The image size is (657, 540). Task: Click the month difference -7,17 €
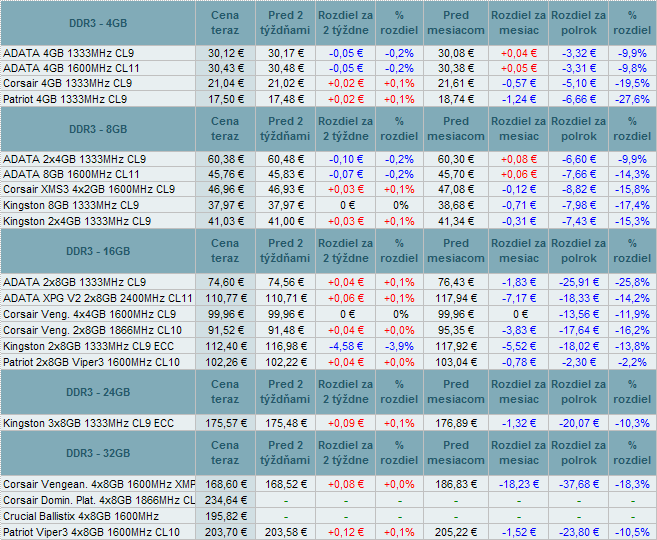pos(519,298)
